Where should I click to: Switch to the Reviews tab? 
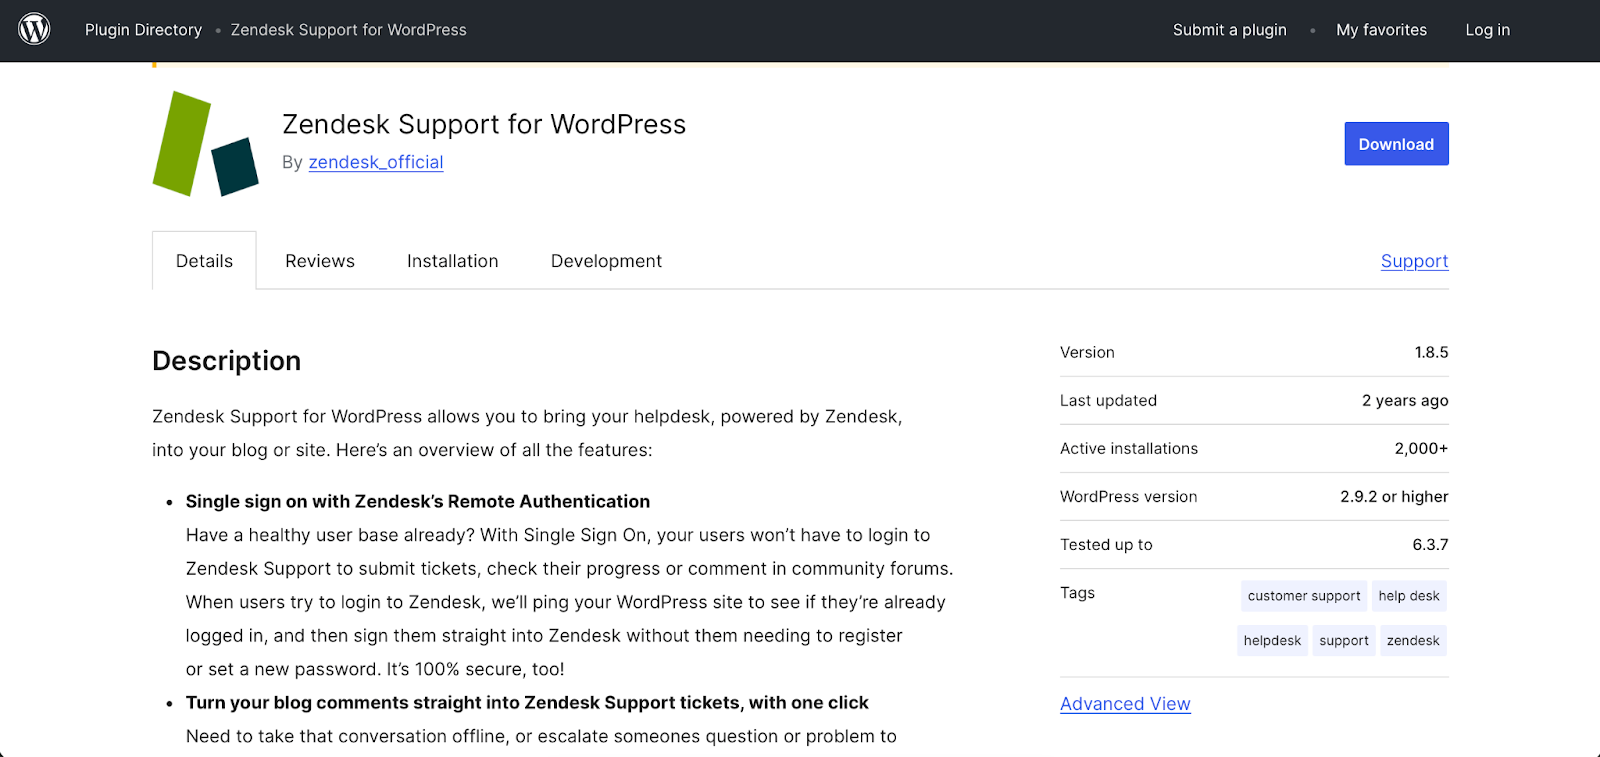(320, 261)
